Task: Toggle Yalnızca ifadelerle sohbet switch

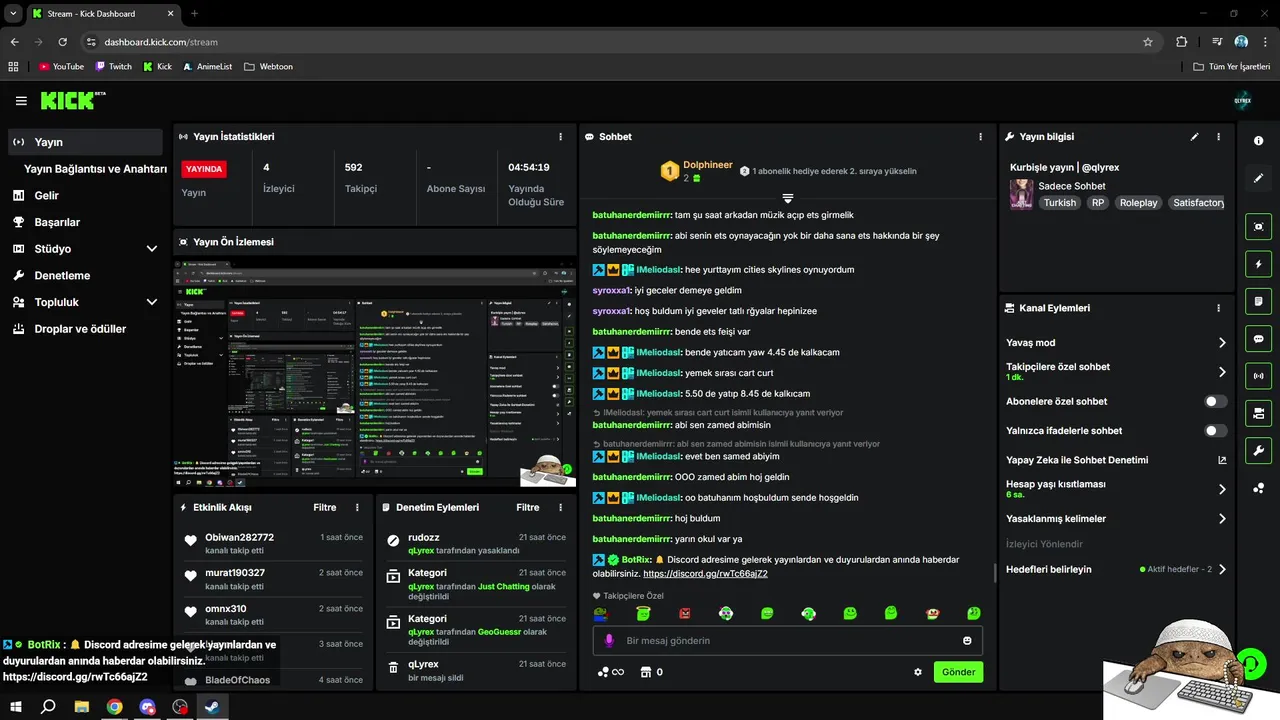Action: pos(1216,431)
